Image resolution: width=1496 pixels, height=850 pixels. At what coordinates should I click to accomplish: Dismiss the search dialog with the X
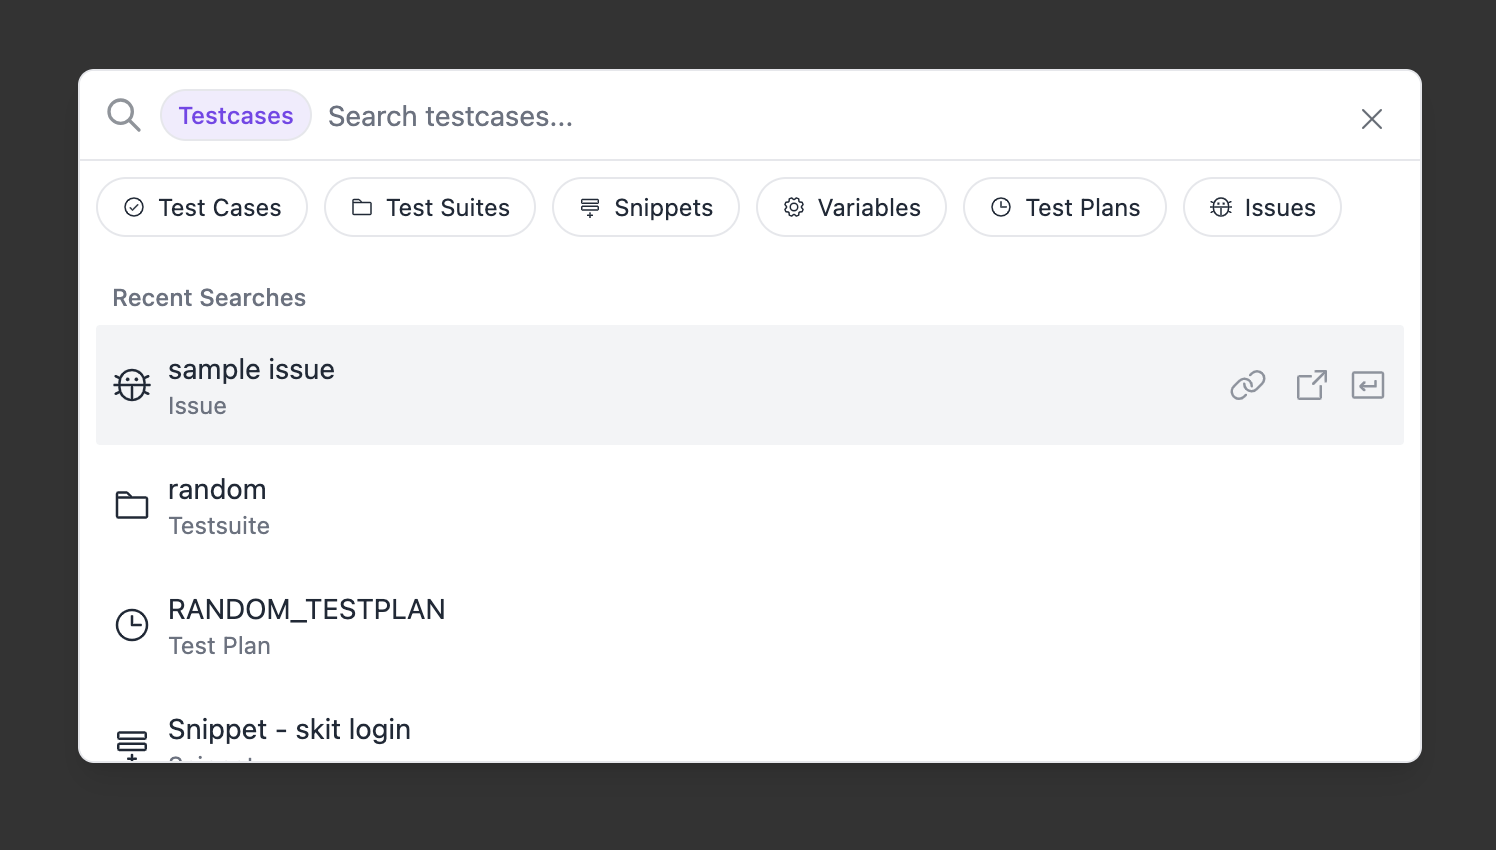click(1371, 118)
